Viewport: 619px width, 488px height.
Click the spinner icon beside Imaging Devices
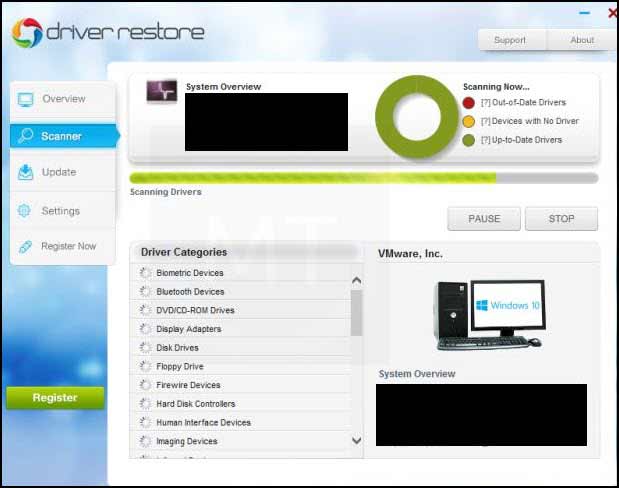point(145,441)
